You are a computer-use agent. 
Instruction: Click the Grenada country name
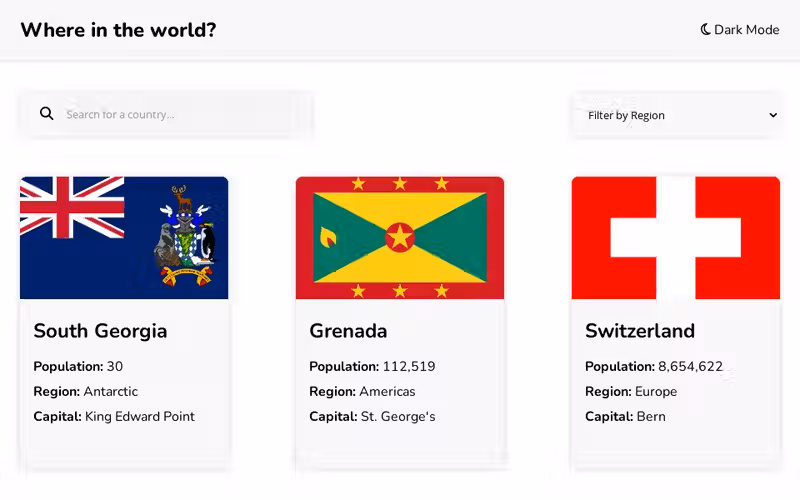[348, 331]
